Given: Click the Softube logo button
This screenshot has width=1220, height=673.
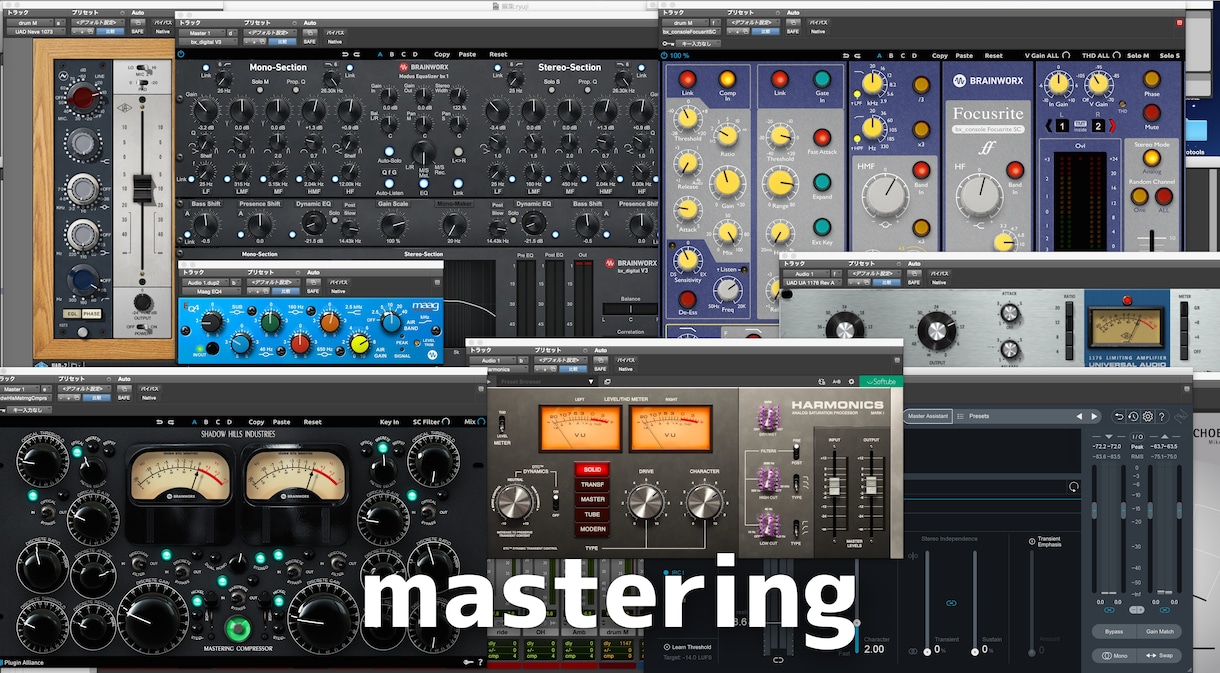Looking at the screenshot, I should point(881,381).
